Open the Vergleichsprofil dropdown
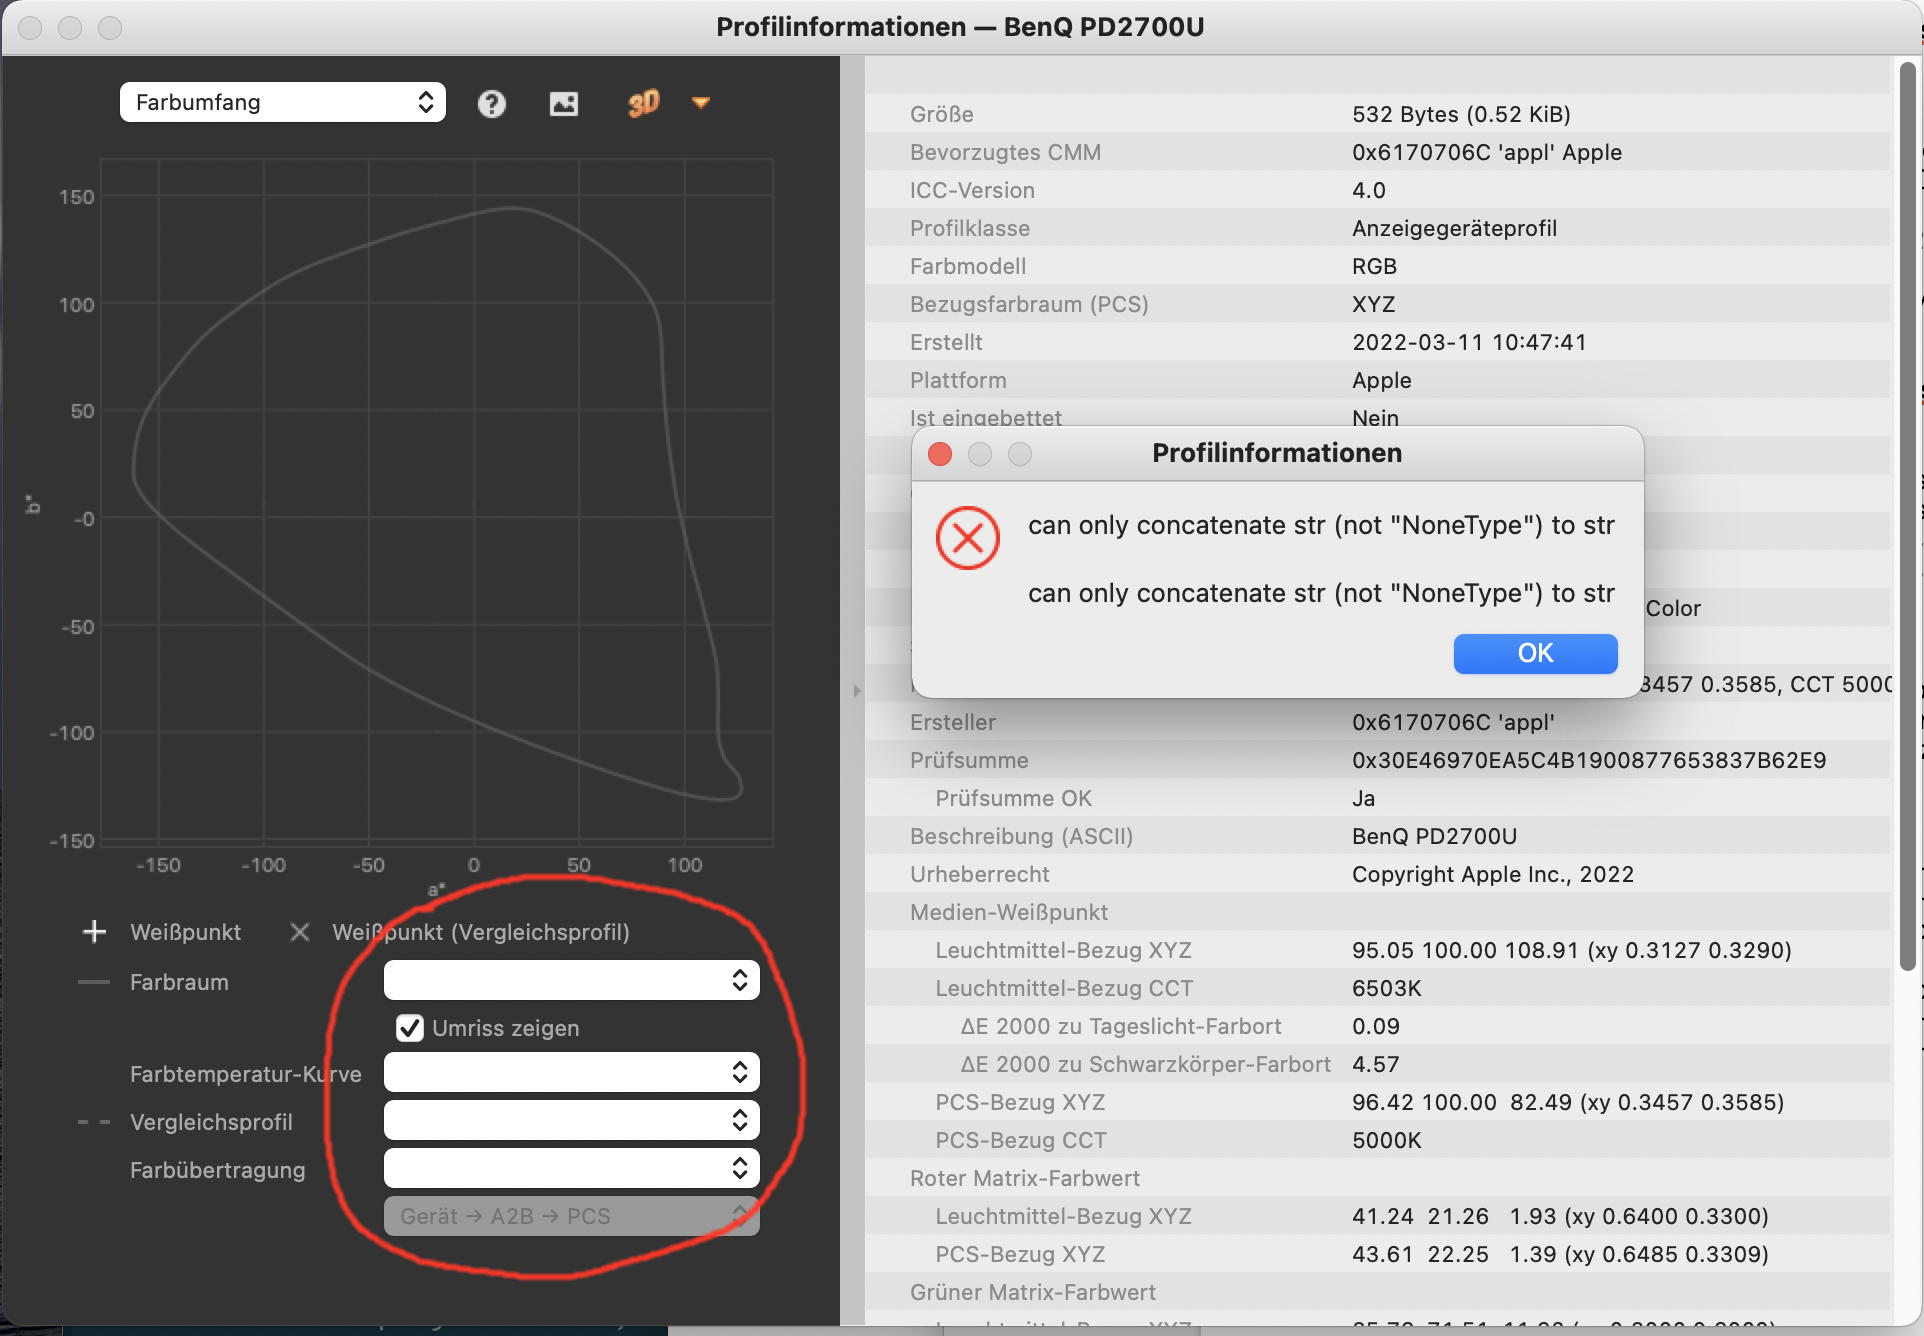This screenshot has width=1924, height=1336. tap(570, 1119)
